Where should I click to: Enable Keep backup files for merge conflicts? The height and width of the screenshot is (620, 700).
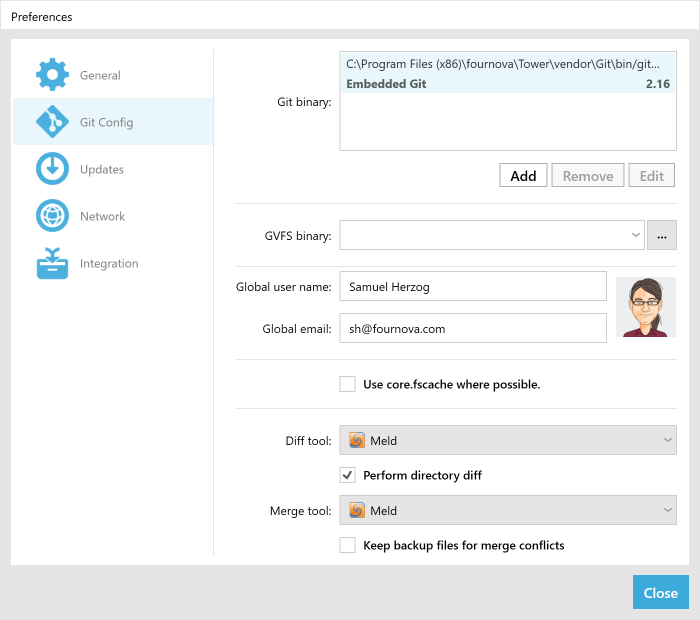click(x=348, y=545)
